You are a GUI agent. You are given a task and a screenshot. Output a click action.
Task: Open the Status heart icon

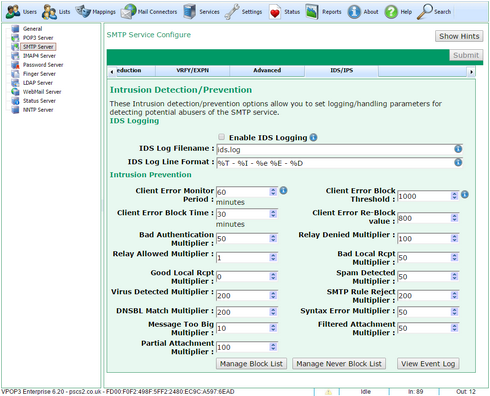tap(275, 12)
